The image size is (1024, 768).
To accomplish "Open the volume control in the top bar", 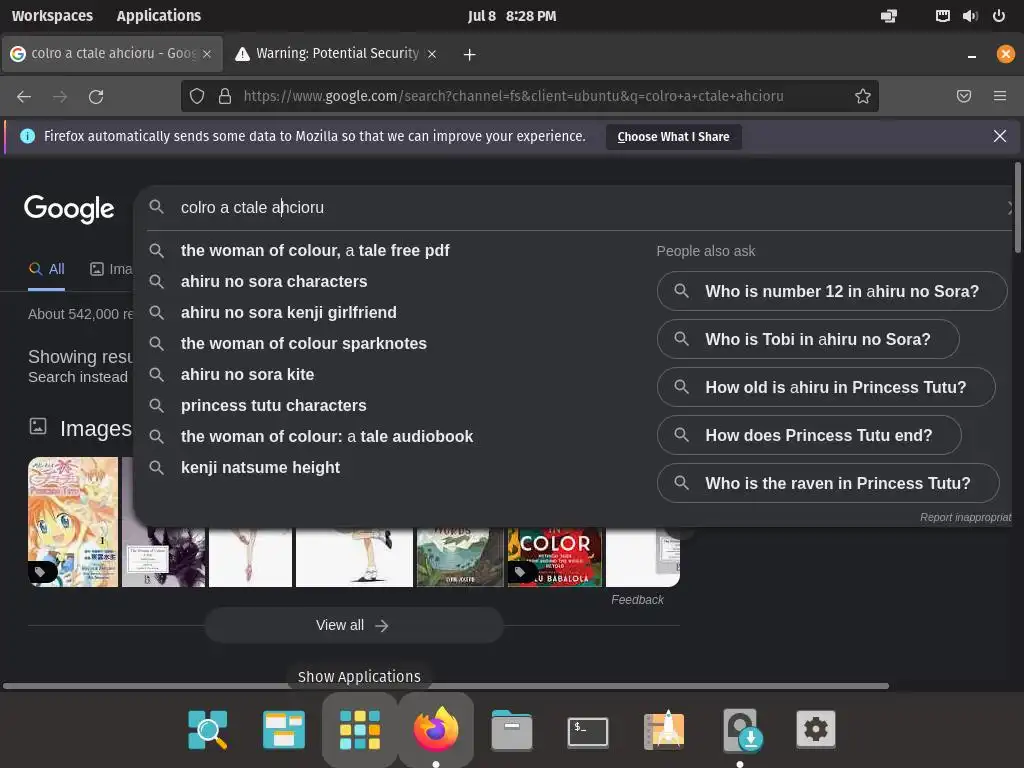I will tap(970, 16).
